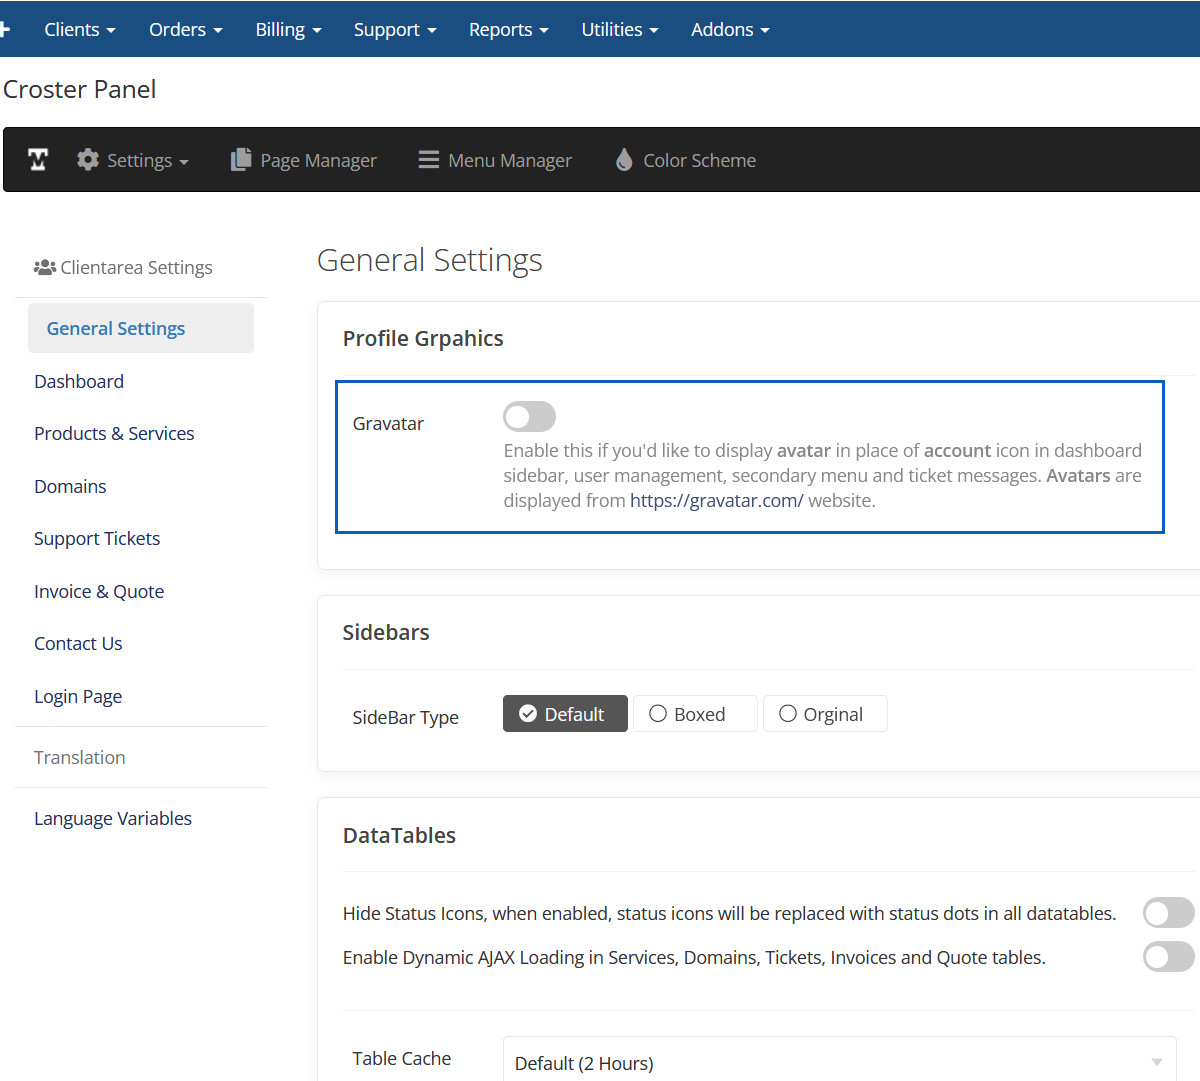Expand the Clients menu

(79, 30)
